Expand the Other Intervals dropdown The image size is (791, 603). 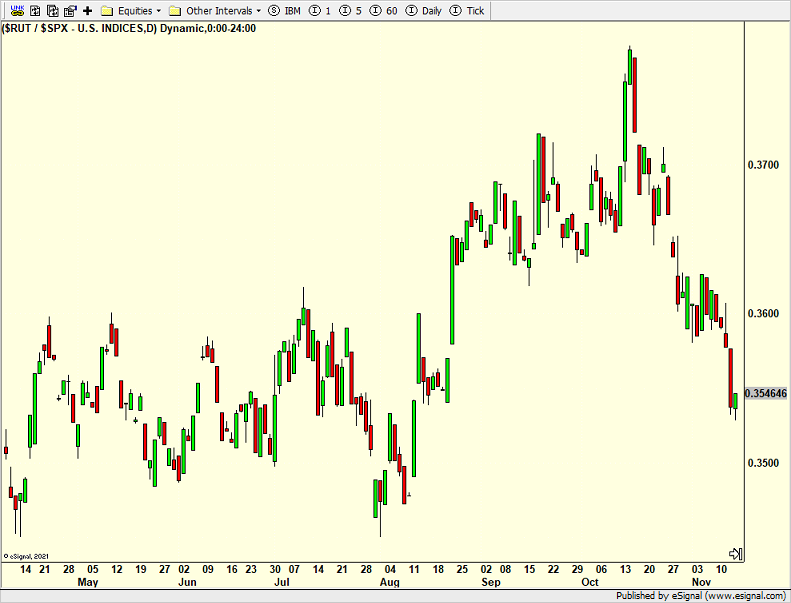[215, 10]
